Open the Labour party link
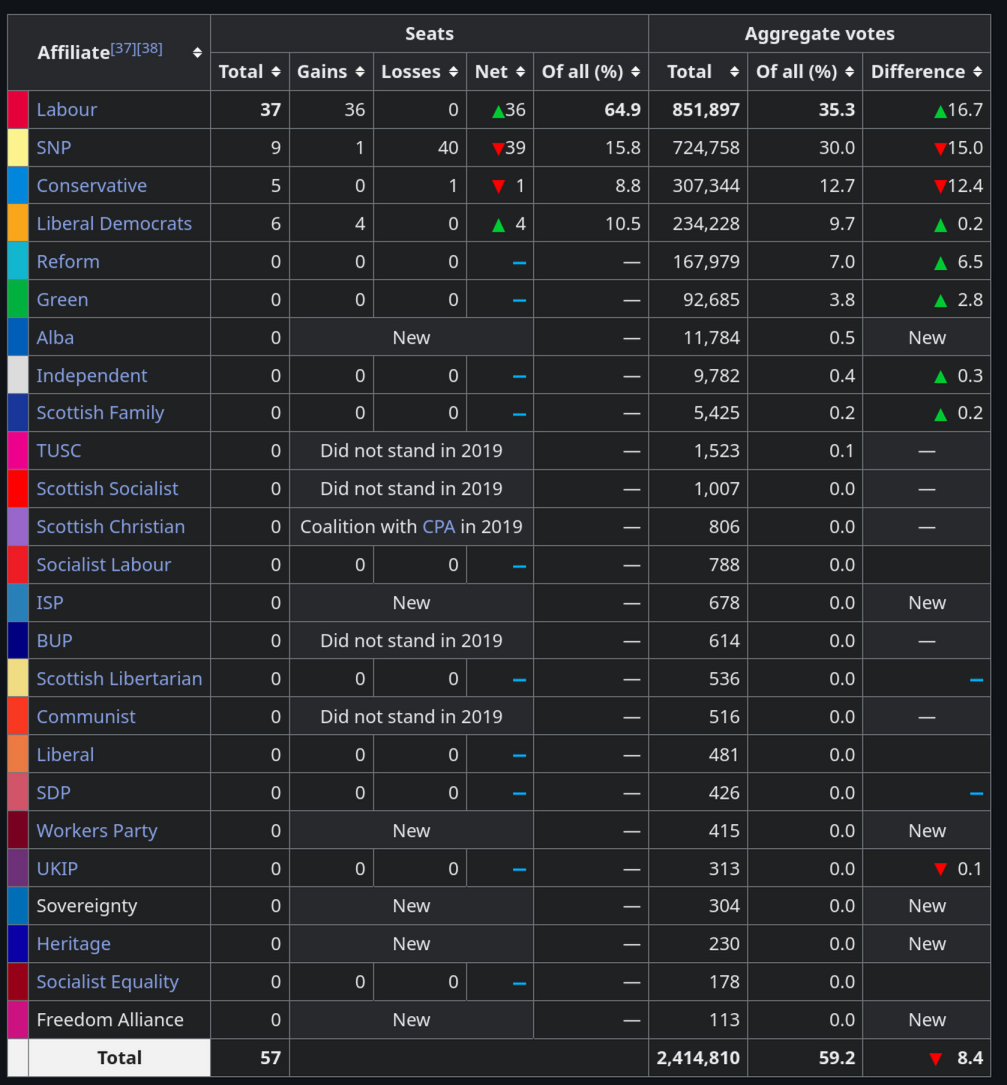 [x=66, y=109]
